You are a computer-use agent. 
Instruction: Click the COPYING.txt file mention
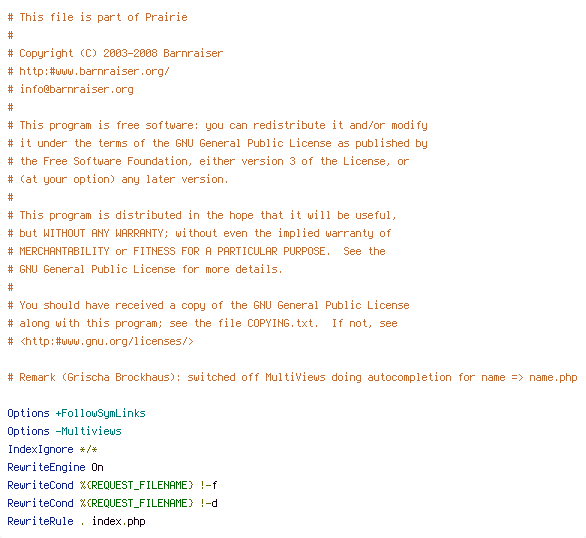click(x=282, y=323)
